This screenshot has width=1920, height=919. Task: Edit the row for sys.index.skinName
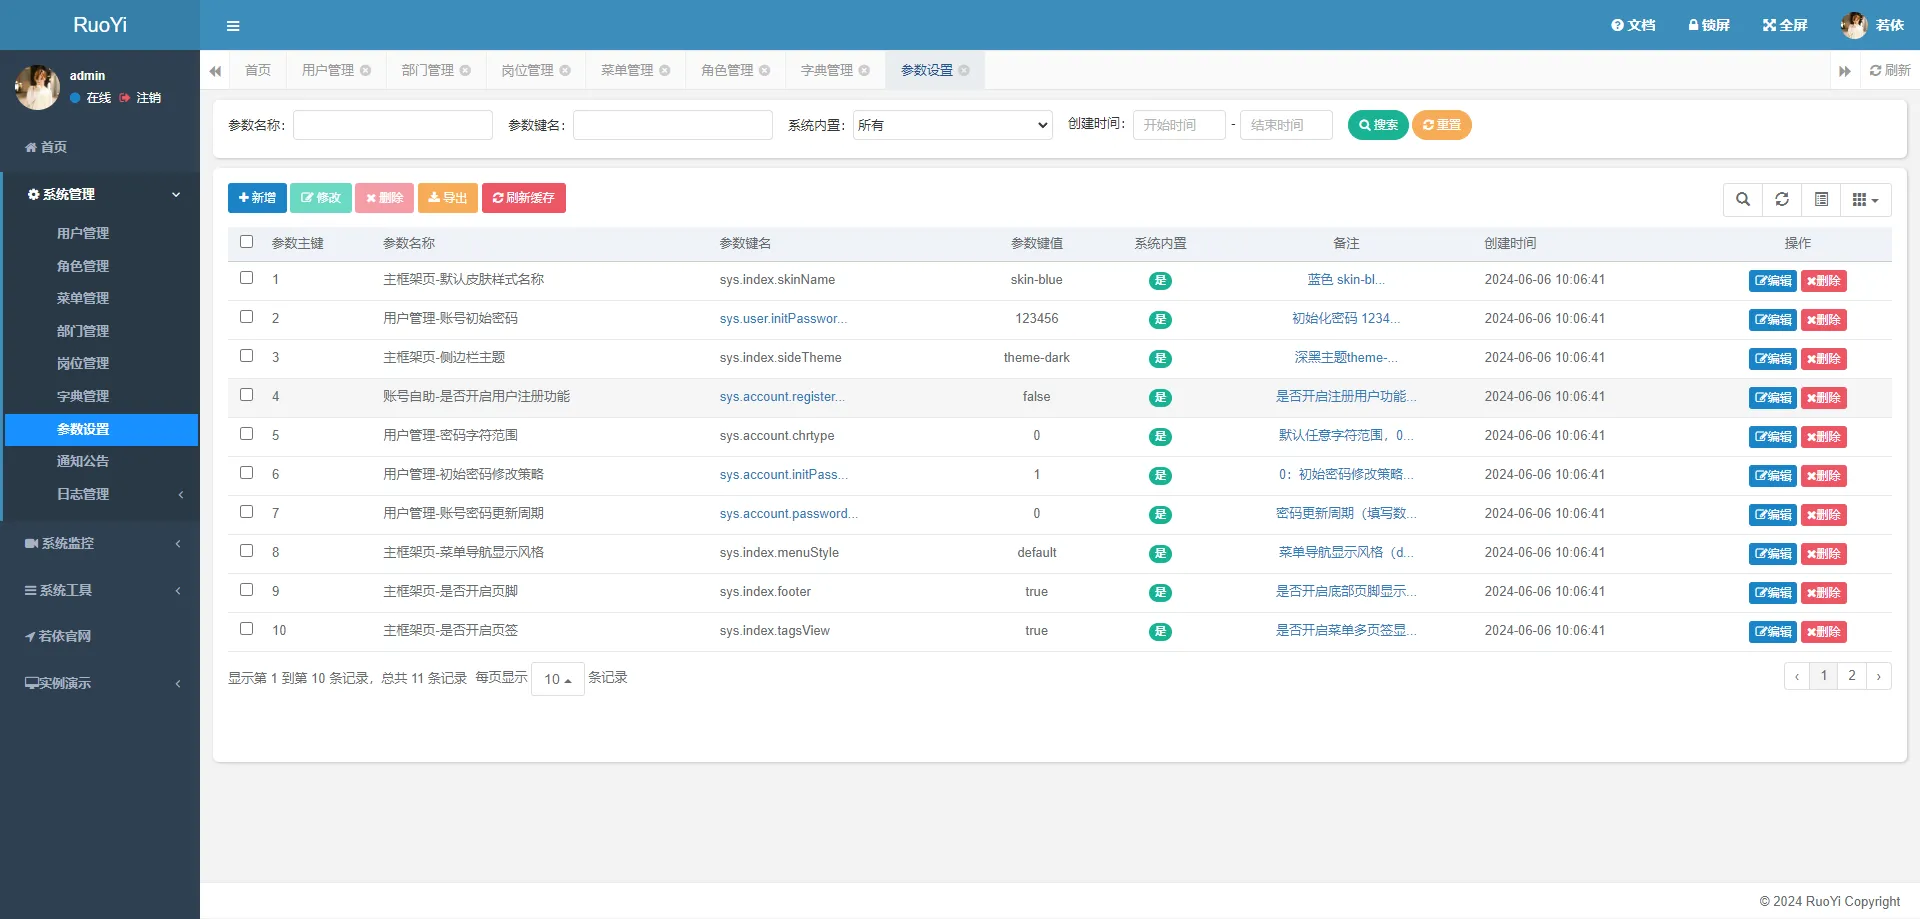(x=1772, y=281)
